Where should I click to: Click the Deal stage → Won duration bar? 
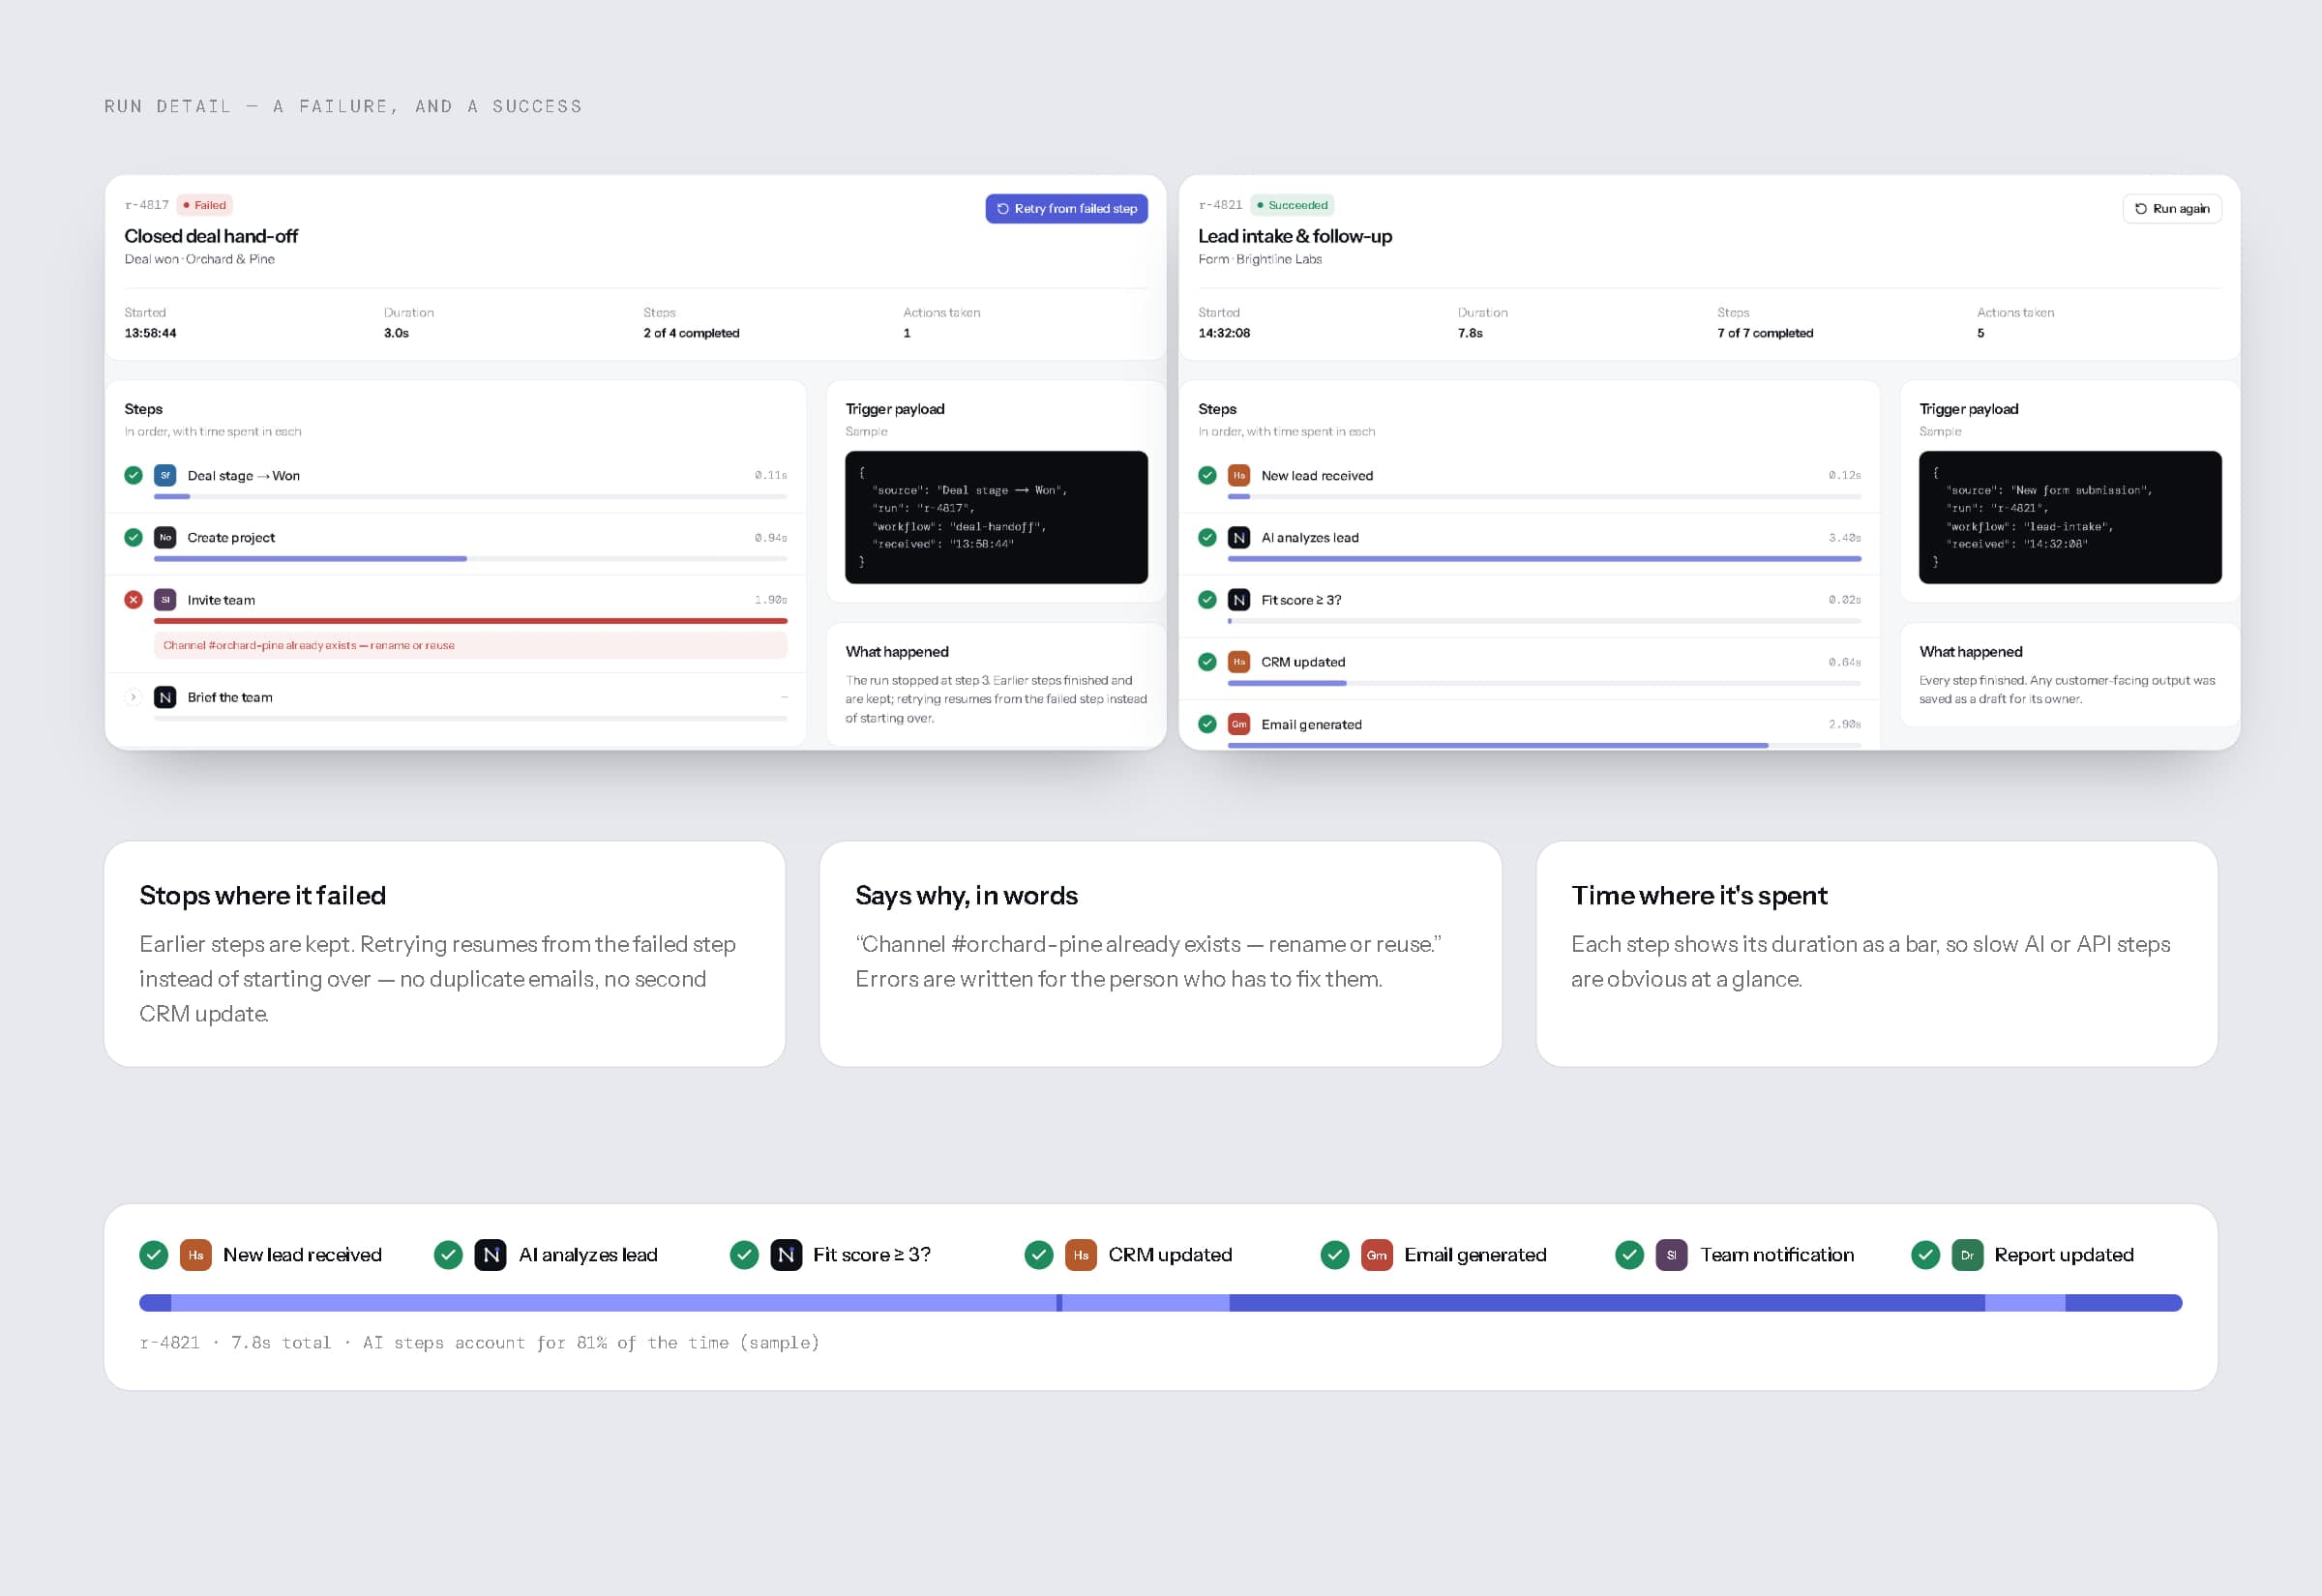coord(470,497)
